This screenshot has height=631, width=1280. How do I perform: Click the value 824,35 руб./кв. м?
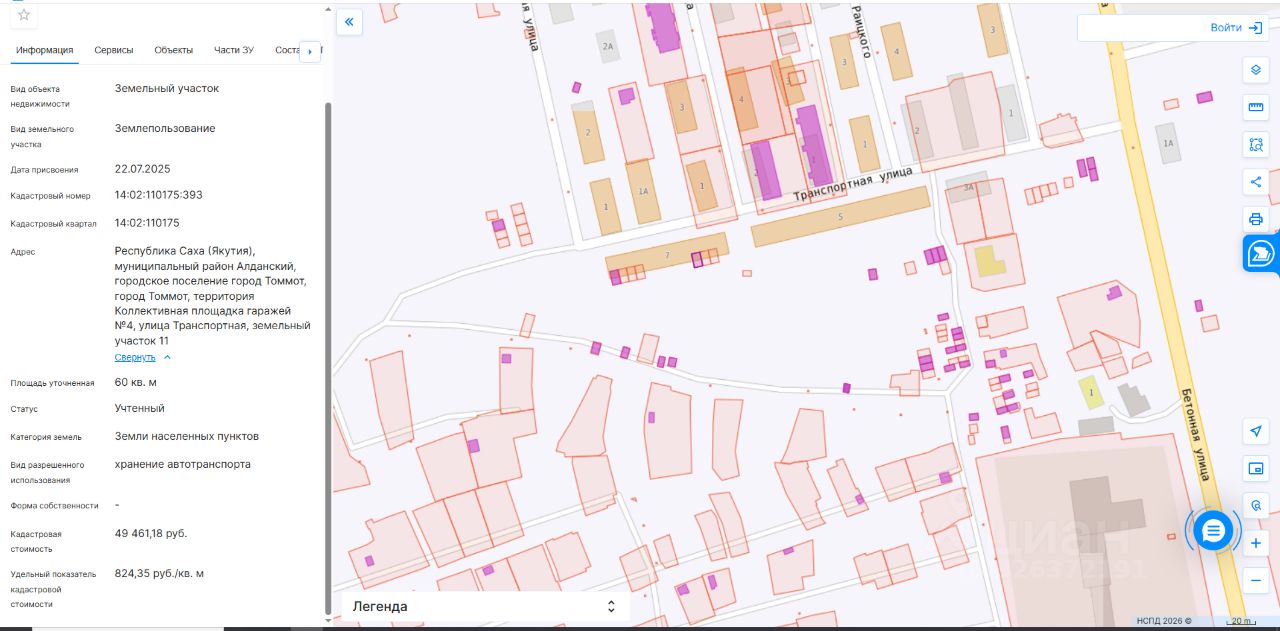[x=160, y=574]
